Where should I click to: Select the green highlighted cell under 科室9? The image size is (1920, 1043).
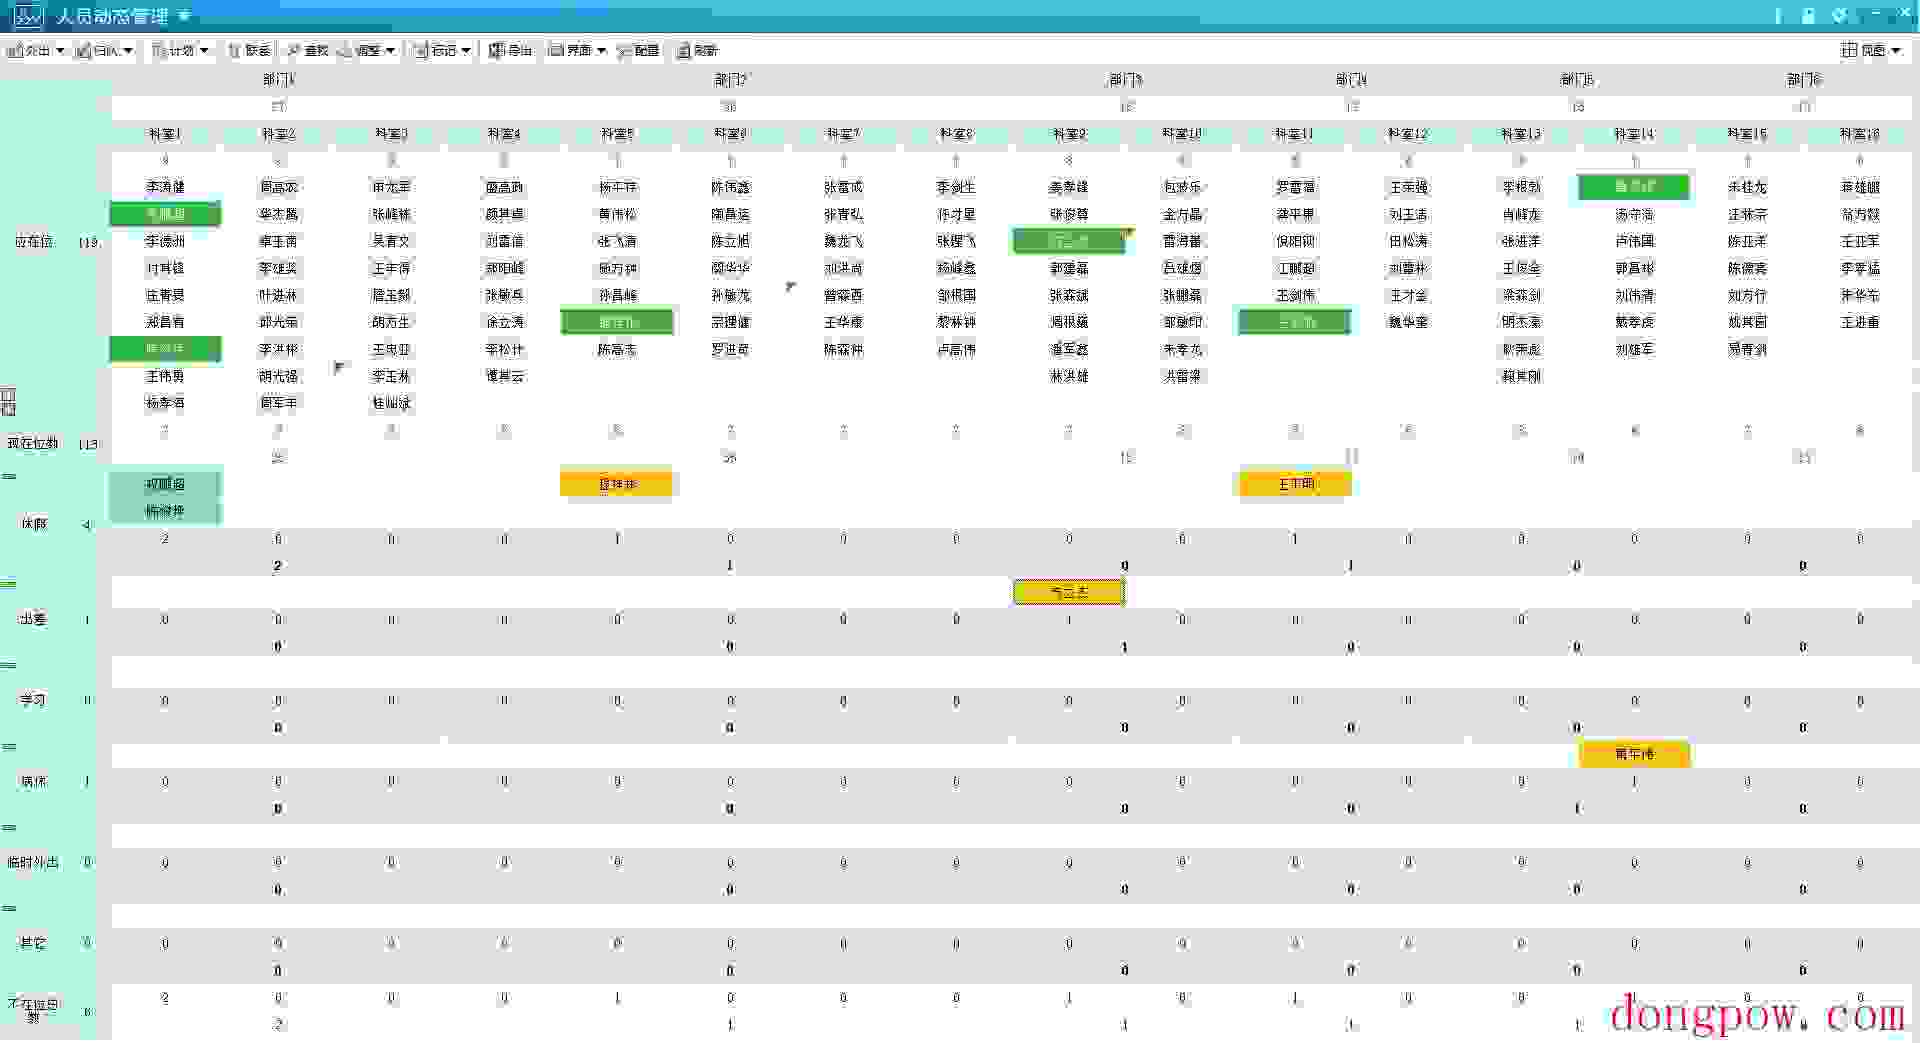[x=1069, y=241]
